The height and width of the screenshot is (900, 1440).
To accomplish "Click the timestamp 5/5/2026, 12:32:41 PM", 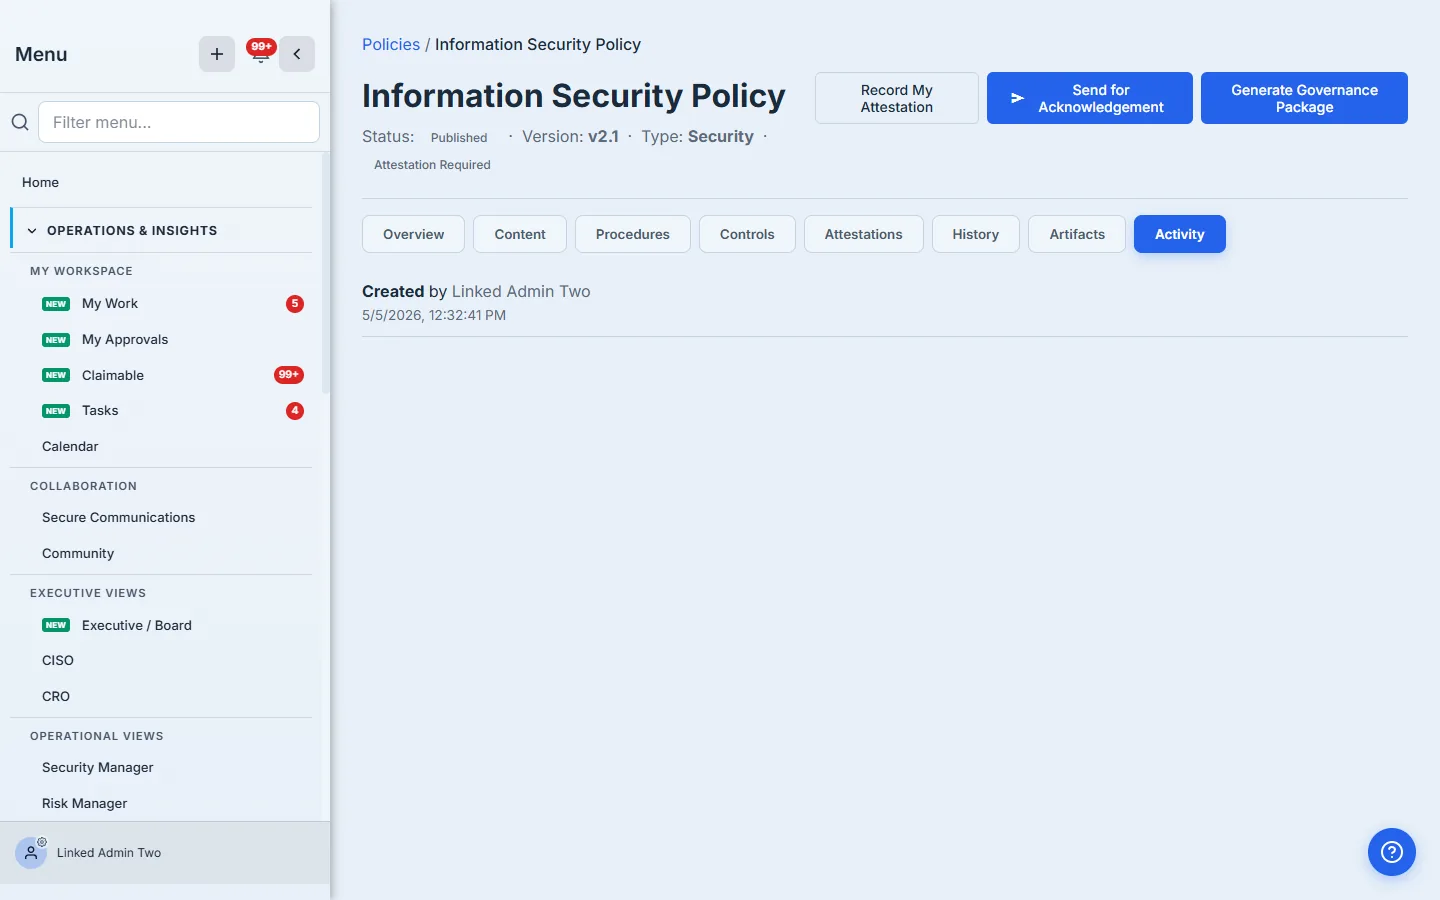I will click(434, 315).
